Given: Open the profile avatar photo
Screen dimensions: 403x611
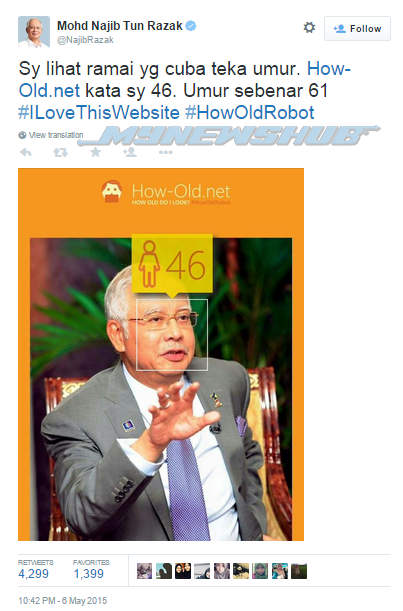Looking at the screenshot, I should (x=34, y=32).
